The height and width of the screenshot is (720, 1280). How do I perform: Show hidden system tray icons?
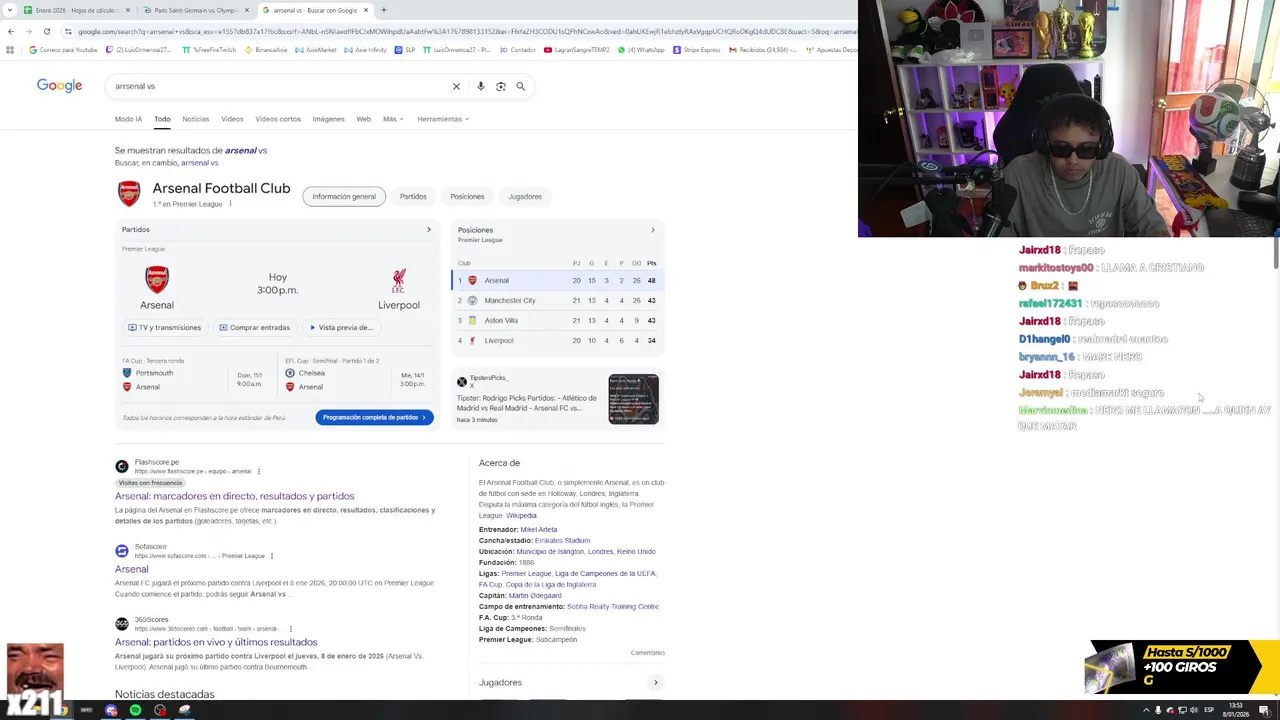[1146, 710]
